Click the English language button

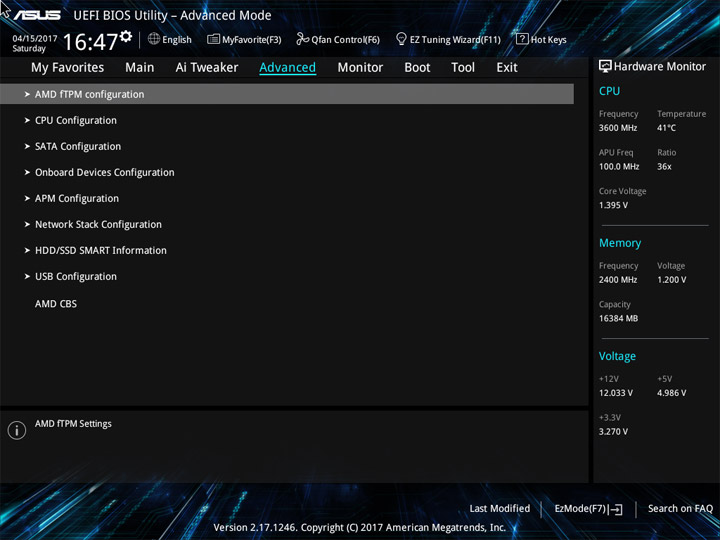click(170, 39)
